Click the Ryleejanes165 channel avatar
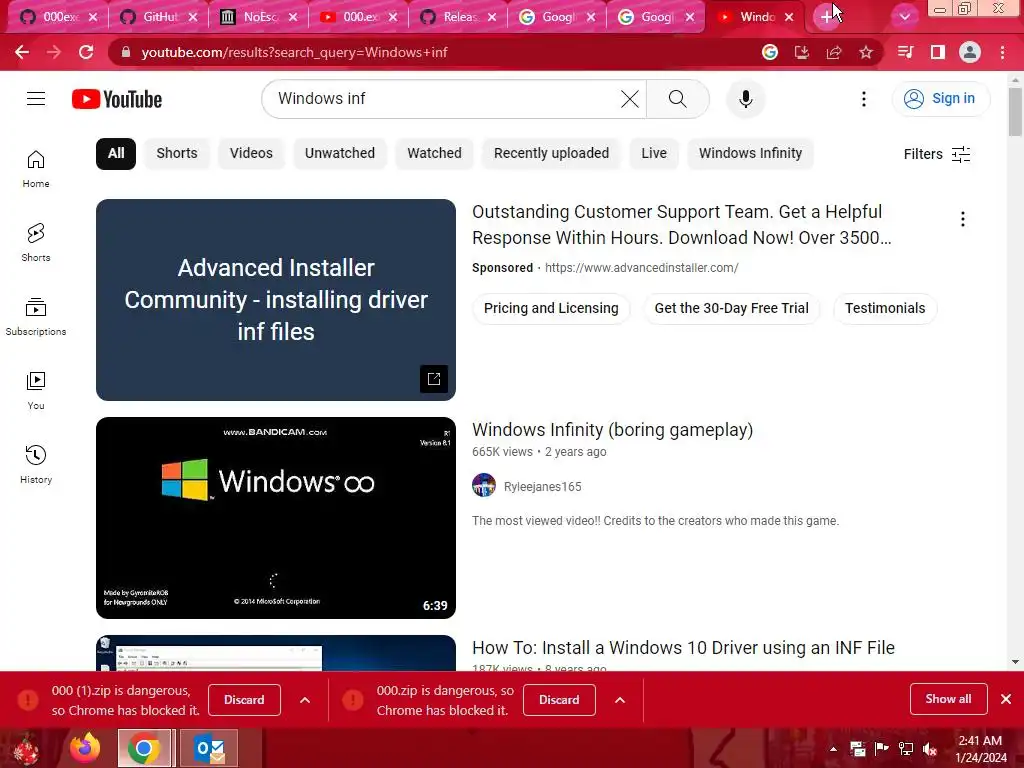1024x768 pixels. coord(484,485)
